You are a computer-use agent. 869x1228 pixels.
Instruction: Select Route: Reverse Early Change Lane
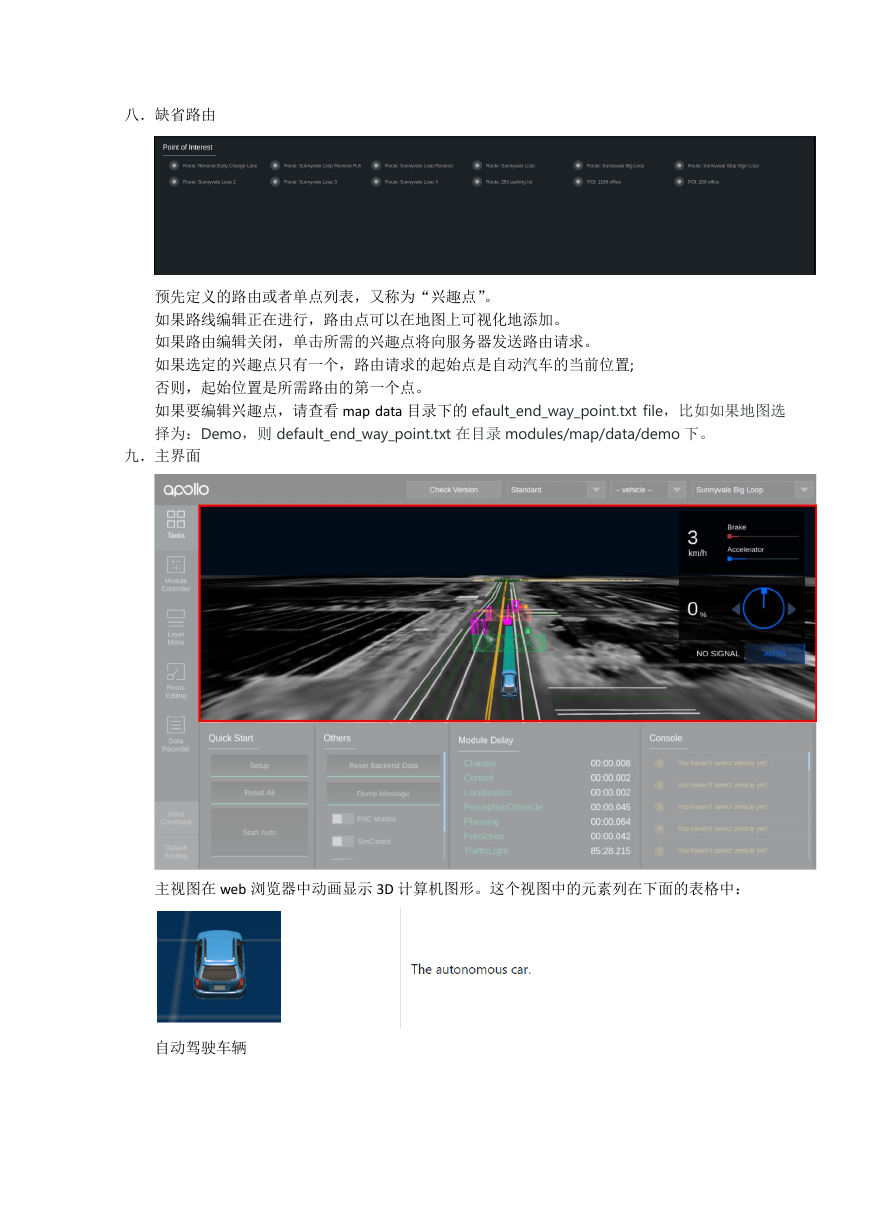tap(214, 165)
